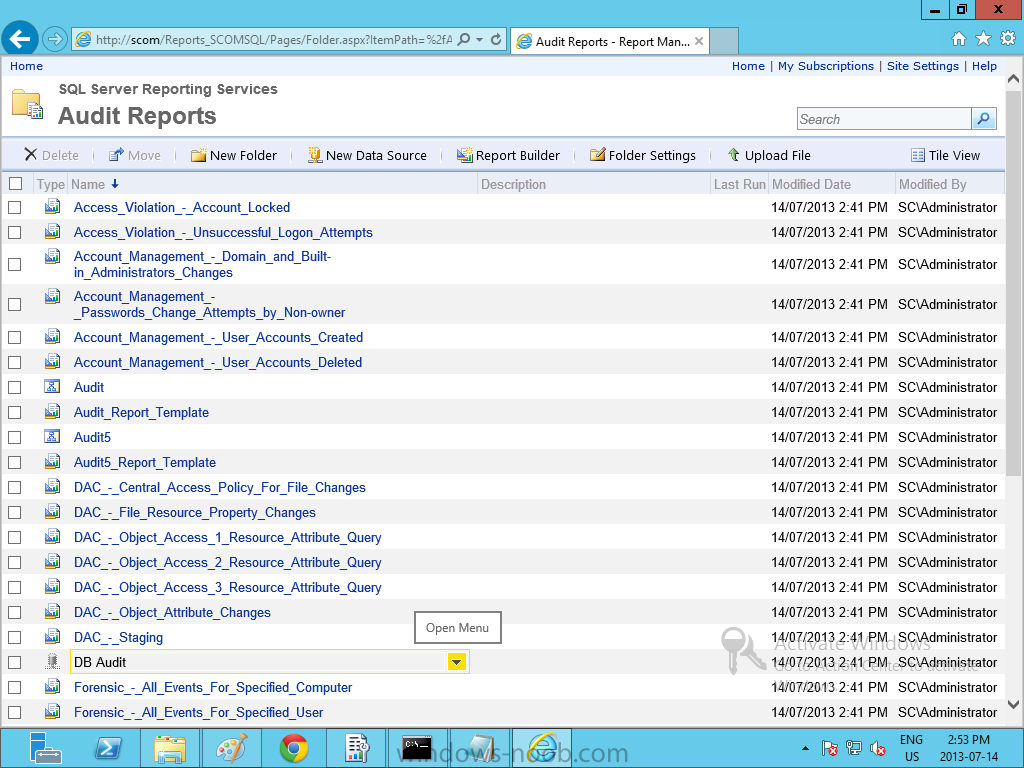Select the checkbox for Account_Management_-_User_Accounts_Deleted
The height and width of the screenshot is (768, 1024).
pos(14,362)
